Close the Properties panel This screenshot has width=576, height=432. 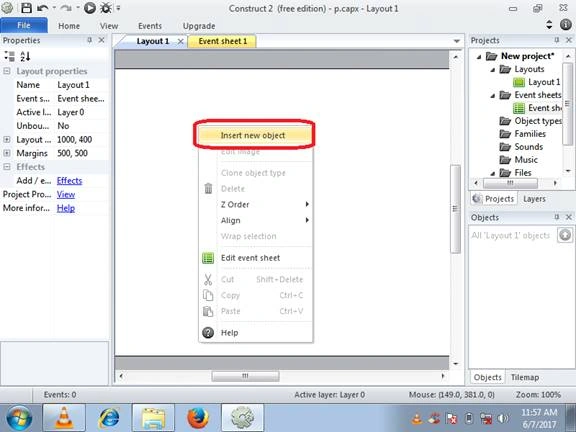point(102,40)
